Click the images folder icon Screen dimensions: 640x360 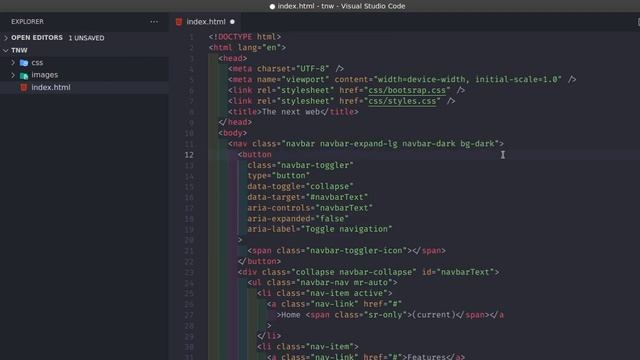tap(24, 75)
